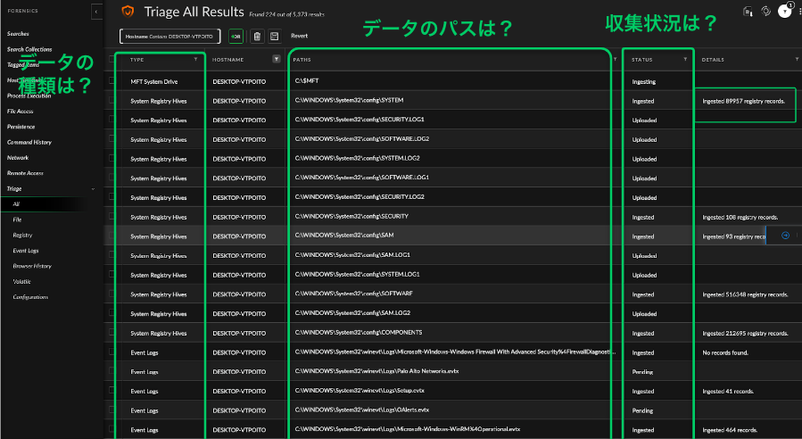Open the DETAILS column filter funnel
This screenshot has width=802, height=439.
click(x=797, y=59)
